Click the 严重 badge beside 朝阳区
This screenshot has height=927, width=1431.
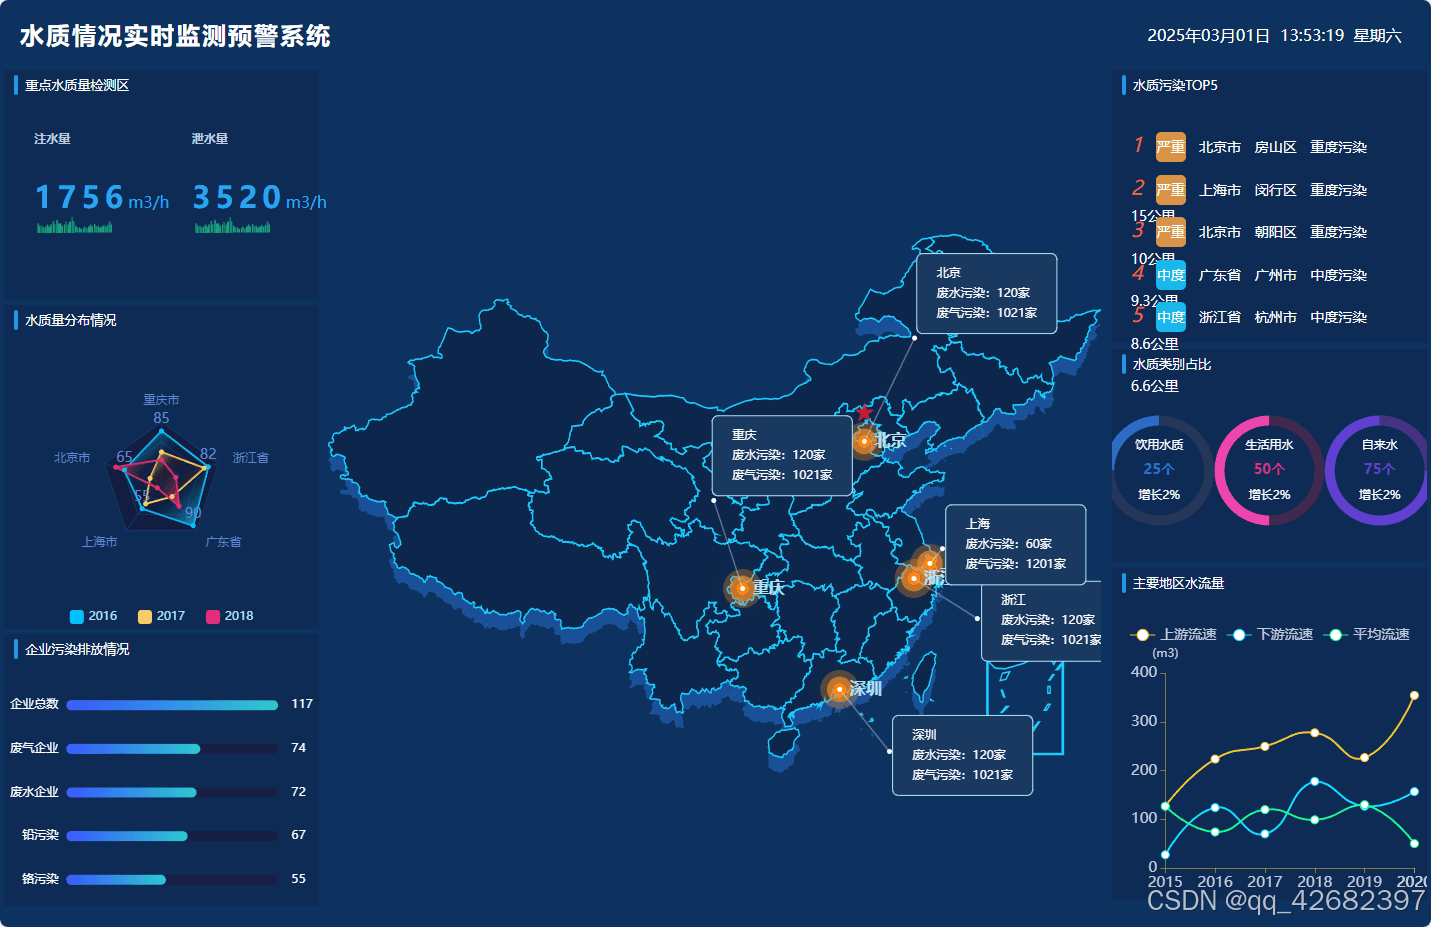click(x=1170, y=232)
